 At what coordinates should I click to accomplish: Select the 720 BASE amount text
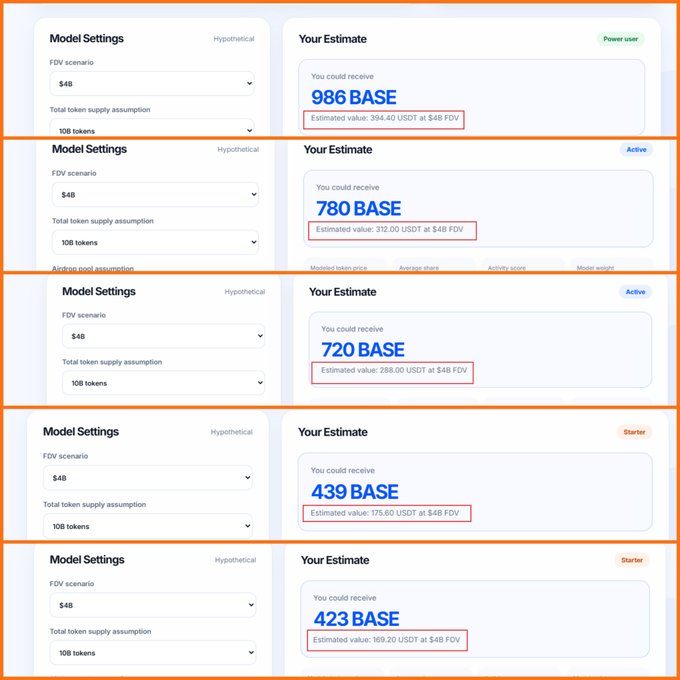click(x=363, y=350)
